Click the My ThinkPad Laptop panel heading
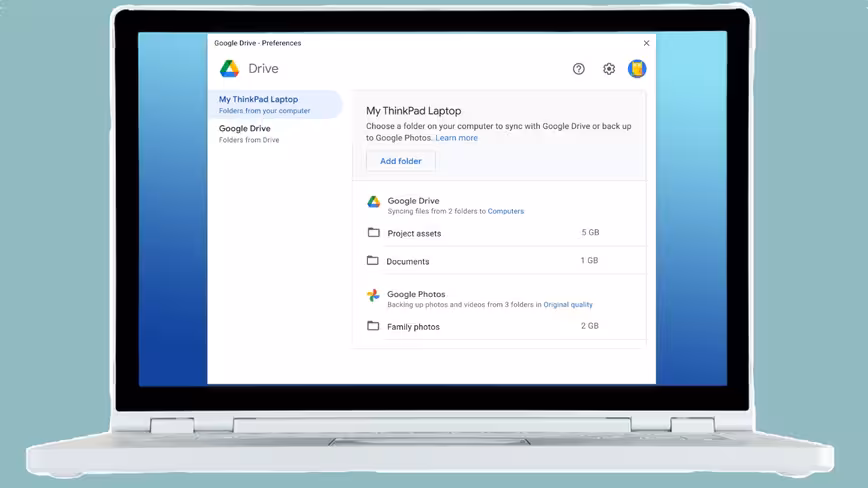Screen dimensions: 868x488 414,111
